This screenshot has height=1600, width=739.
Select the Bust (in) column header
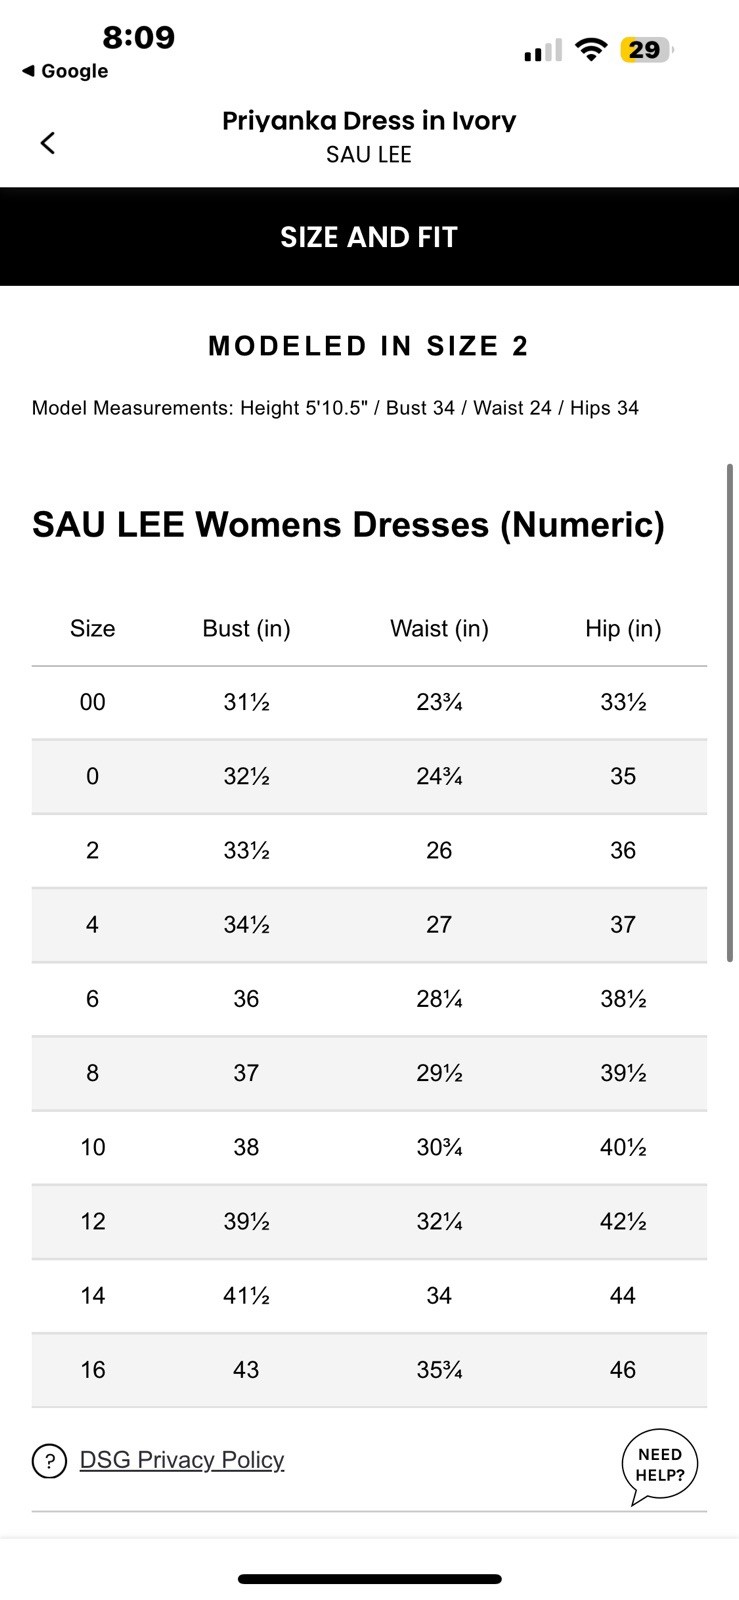coord(246,628)
